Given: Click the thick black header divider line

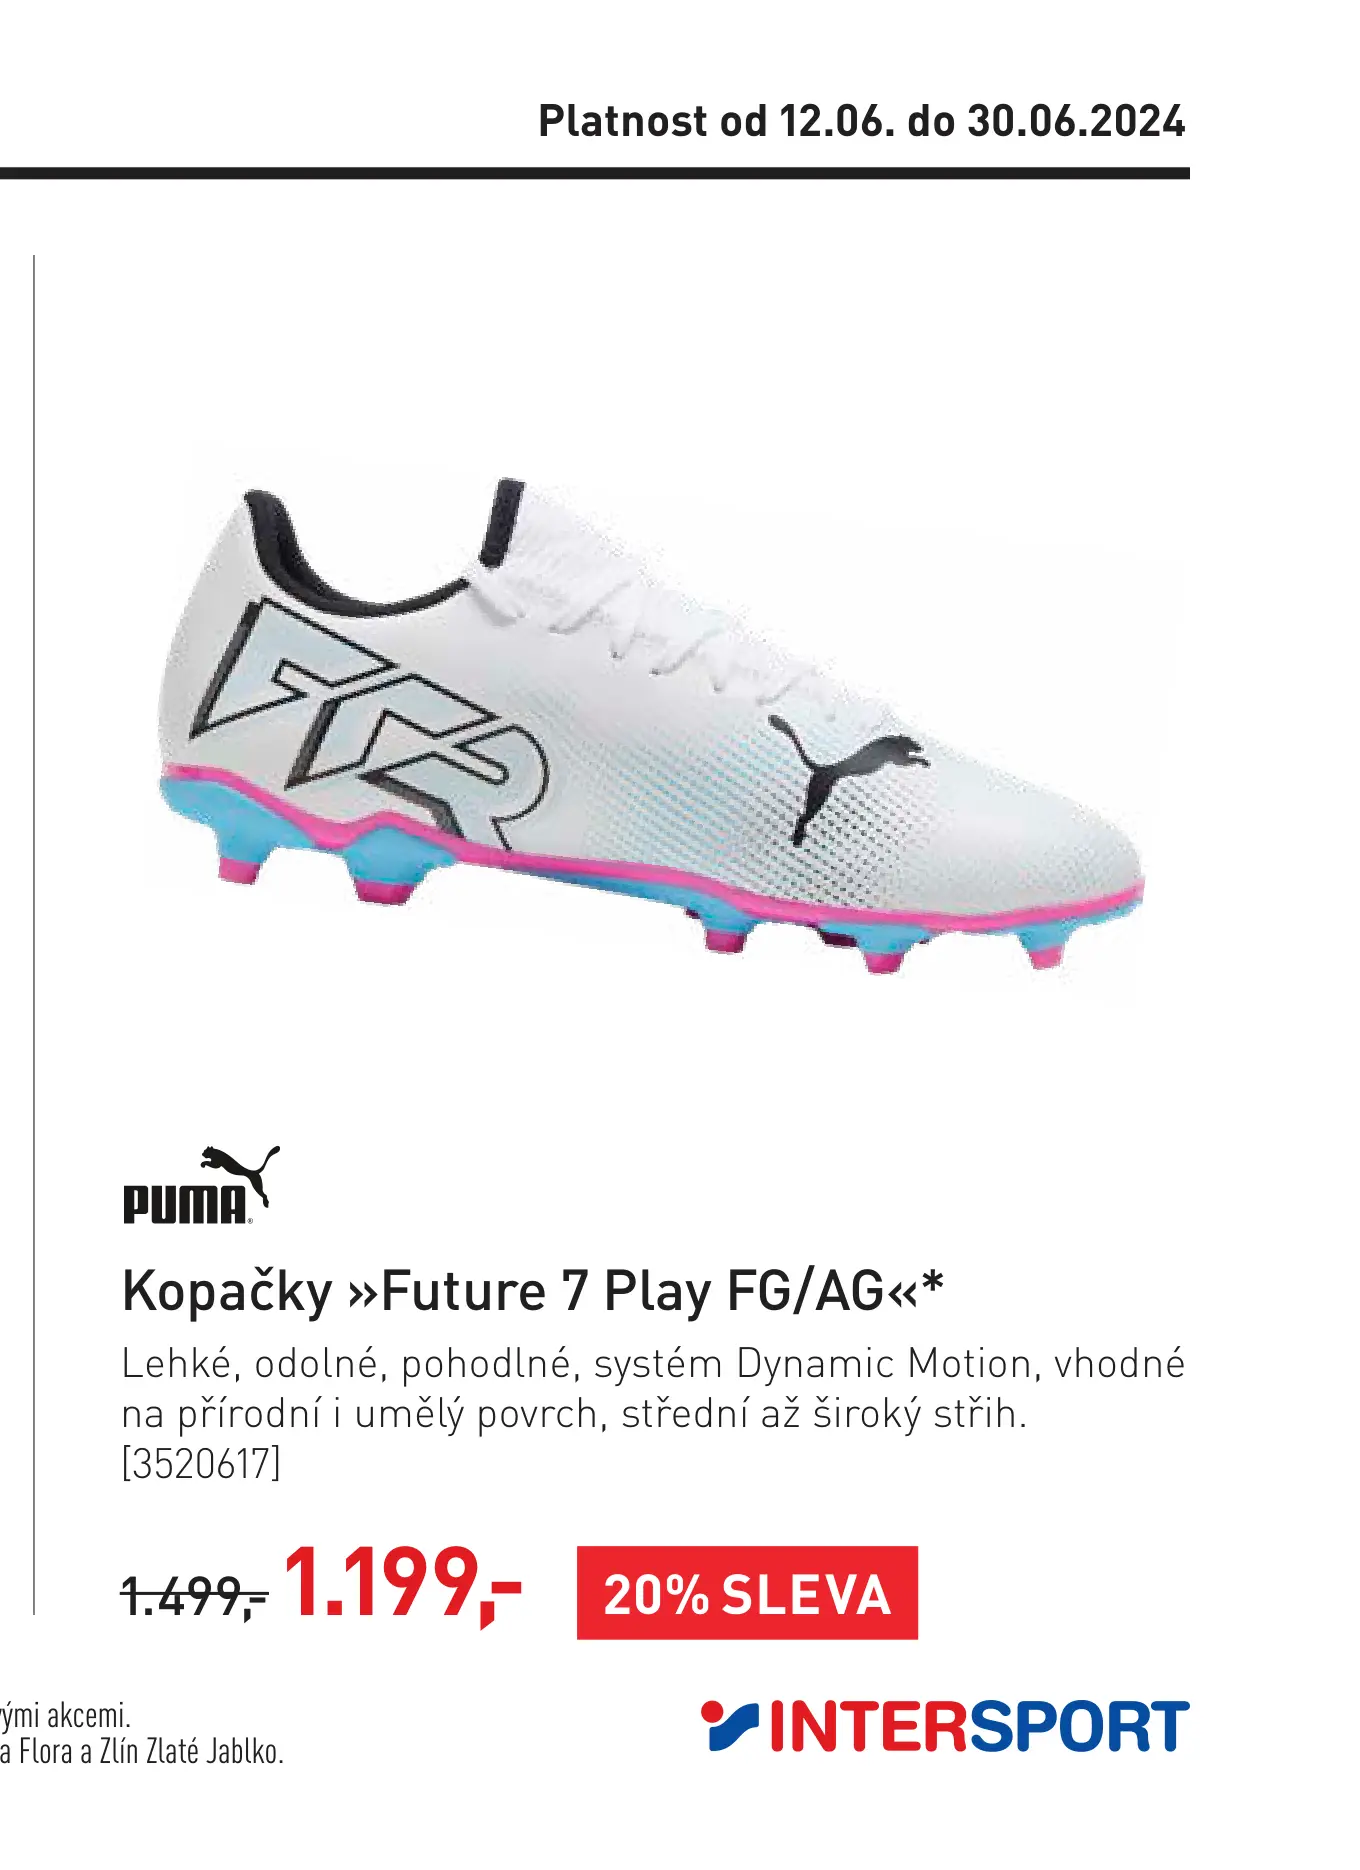Looking at the screenshot, I should (595, 173).
